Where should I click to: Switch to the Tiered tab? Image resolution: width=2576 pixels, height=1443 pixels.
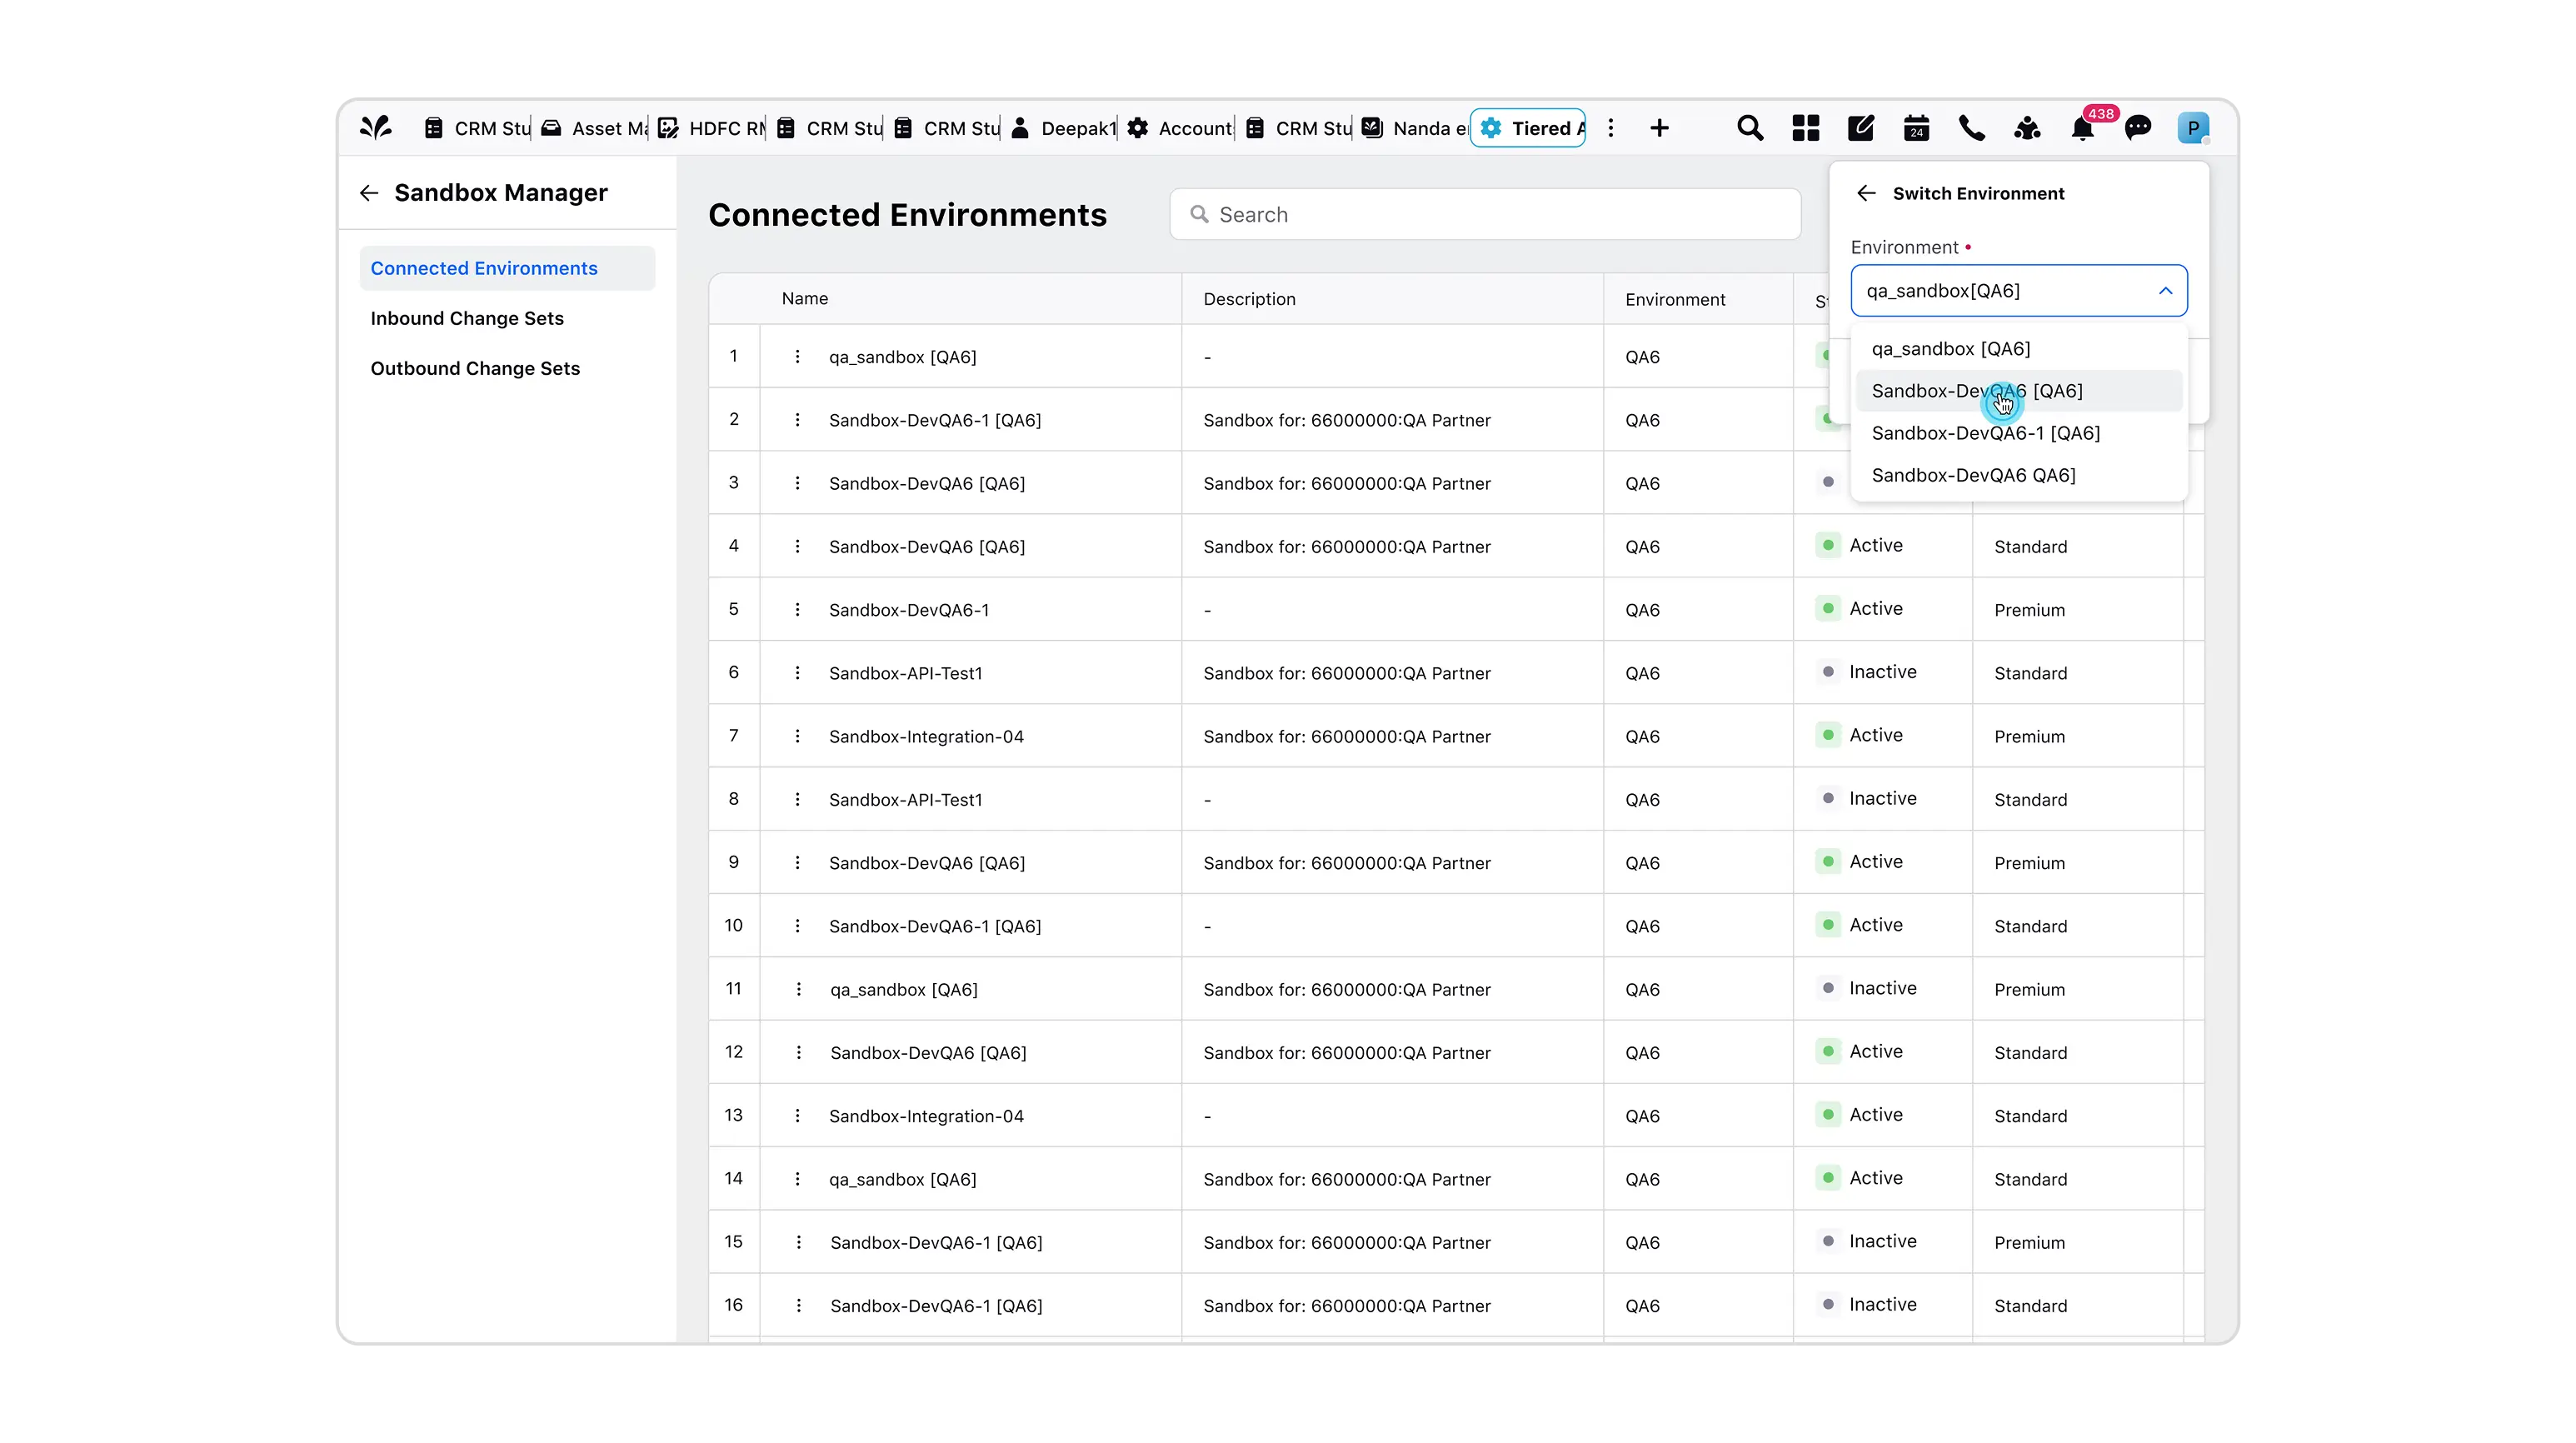pos(1528,128)
